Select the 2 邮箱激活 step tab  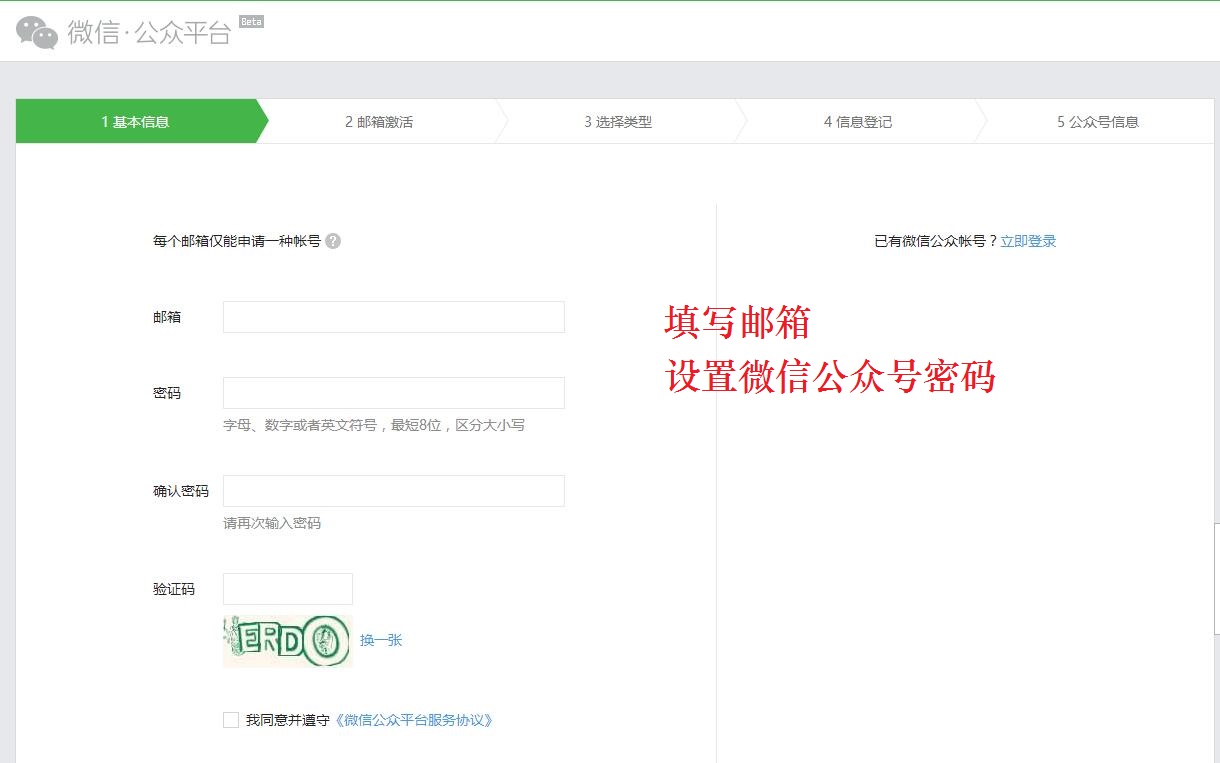tap(379, 122)
